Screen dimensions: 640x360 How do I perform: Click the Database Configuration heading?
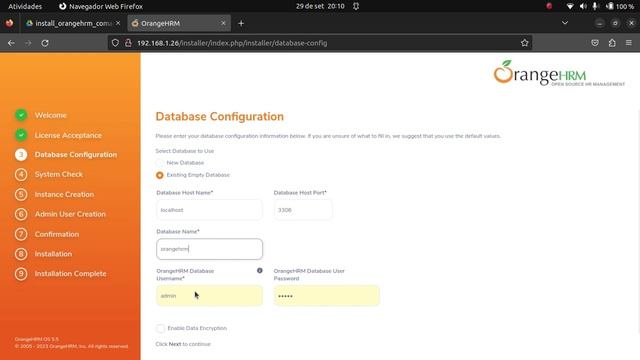click(x=220, y=116)
